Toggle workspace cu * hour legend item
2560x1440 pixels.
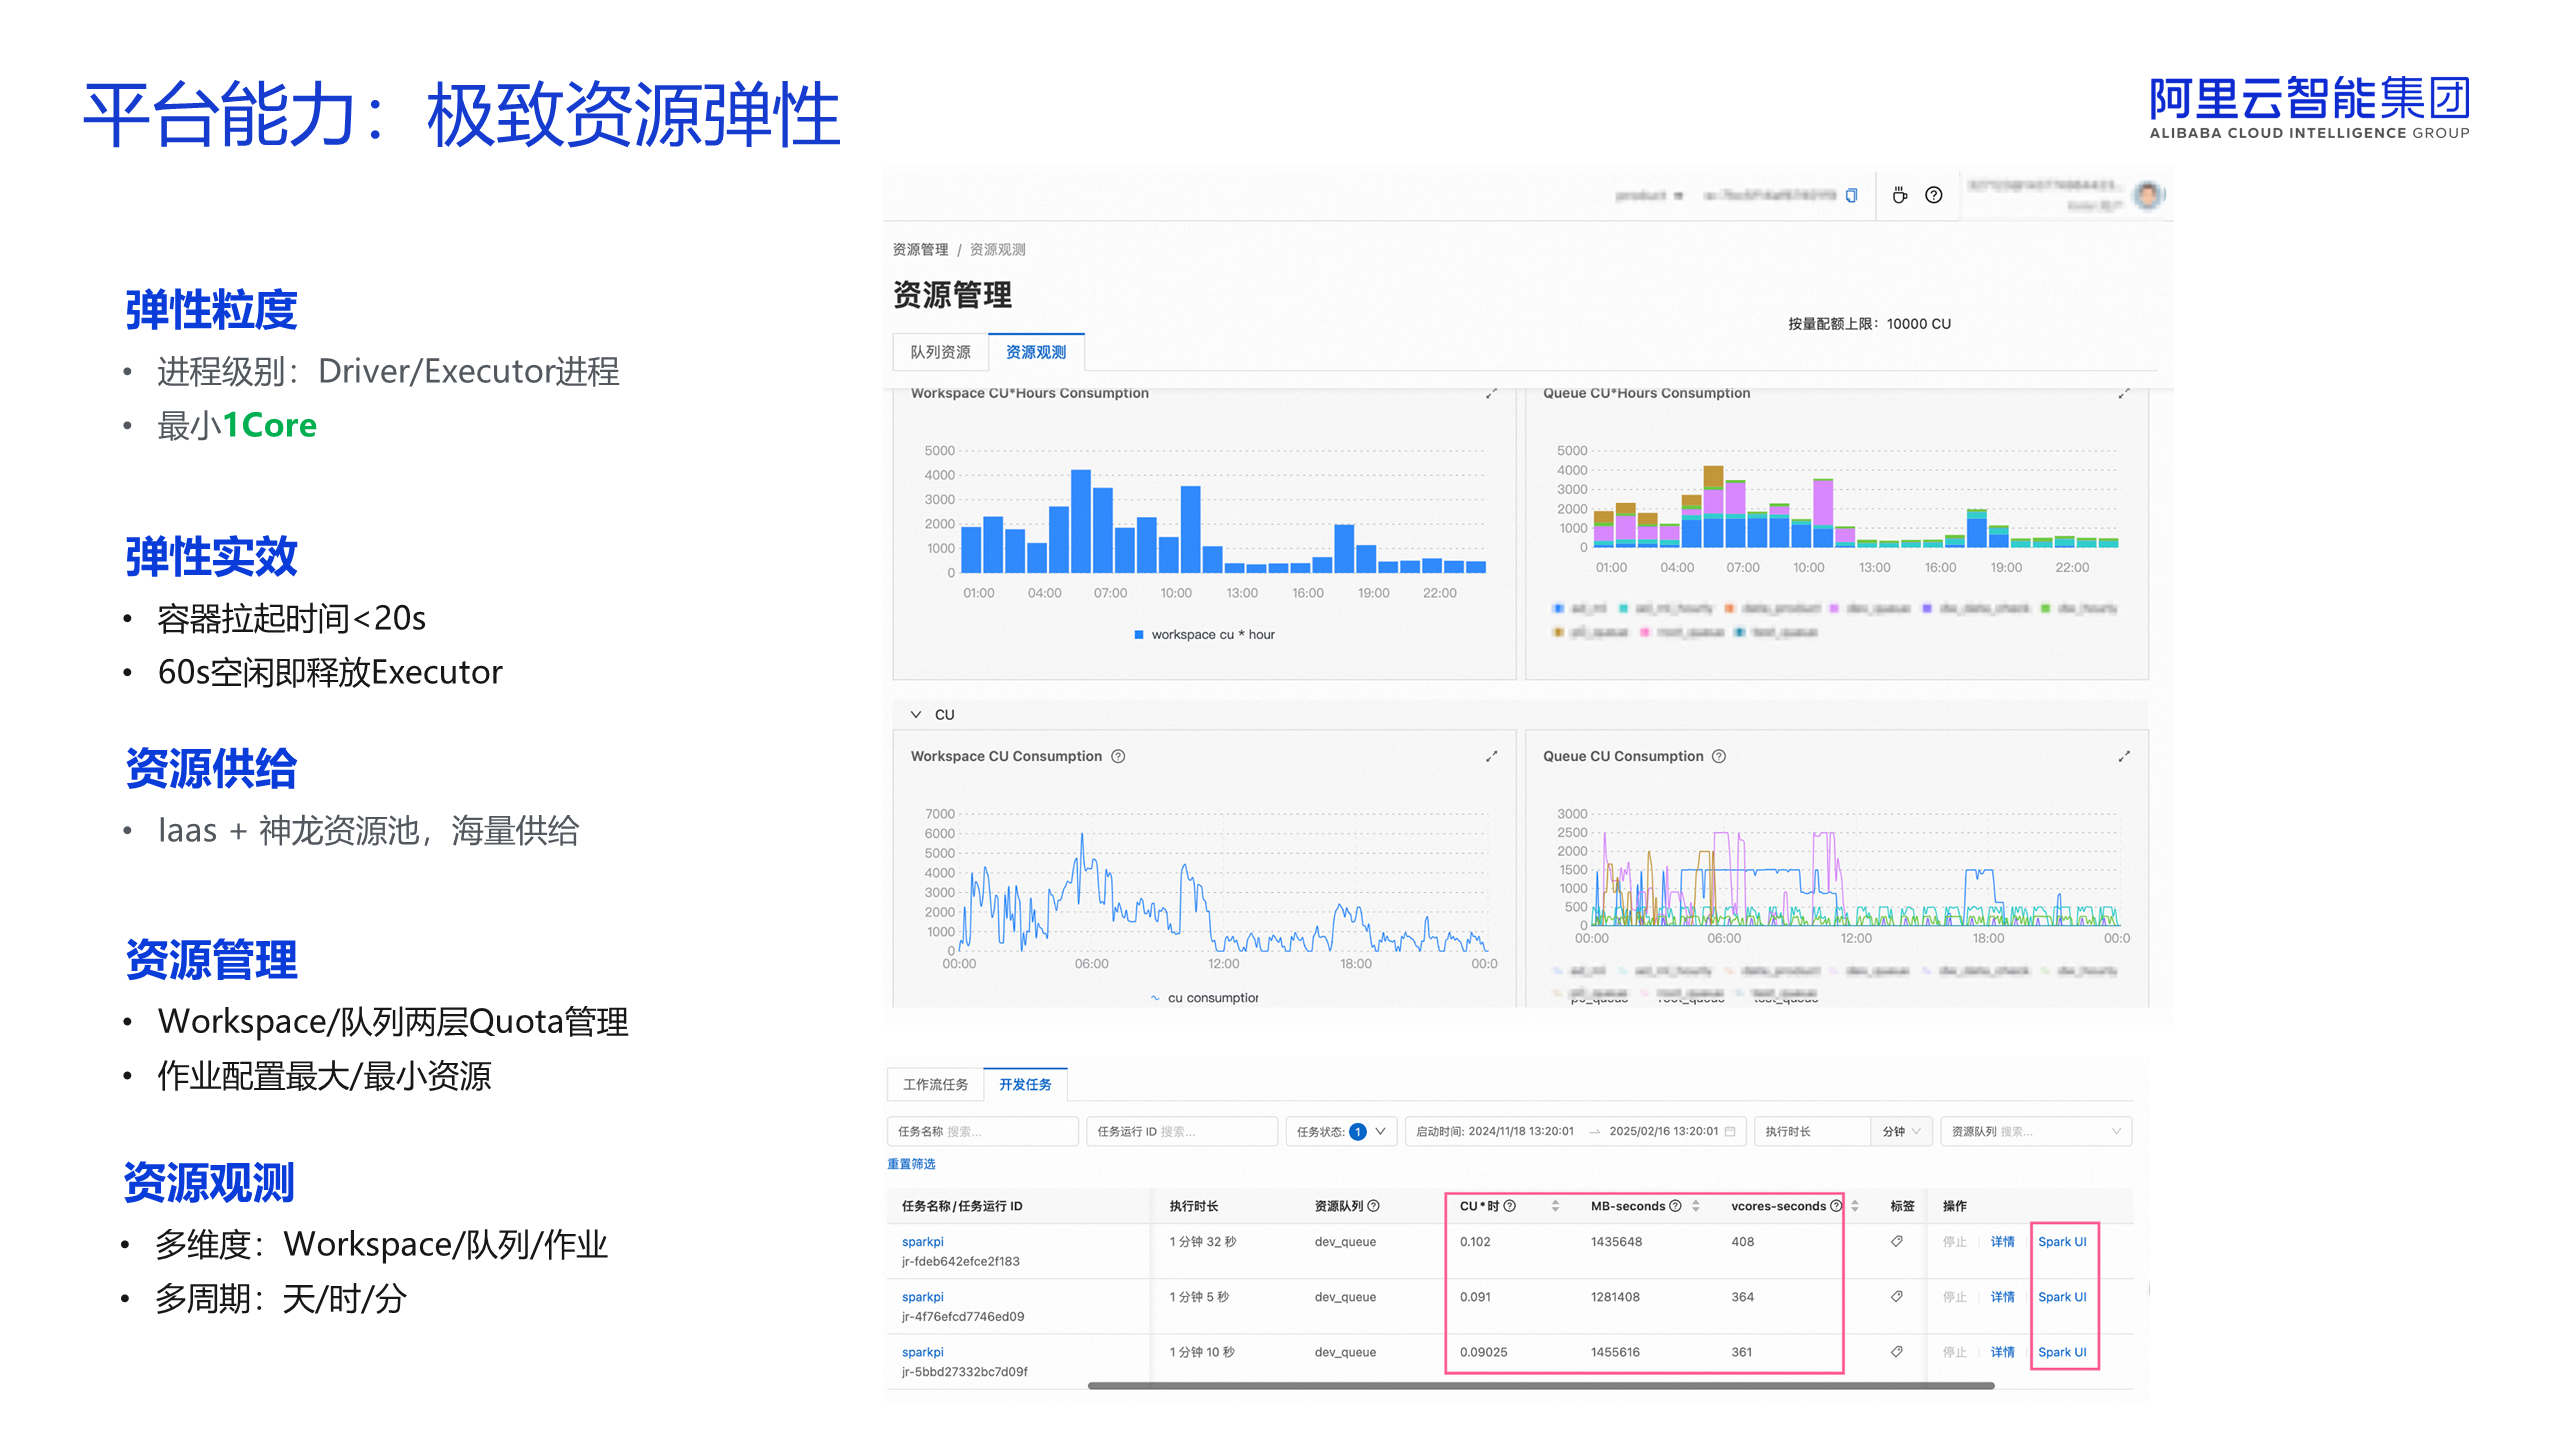coord(1204,635)
